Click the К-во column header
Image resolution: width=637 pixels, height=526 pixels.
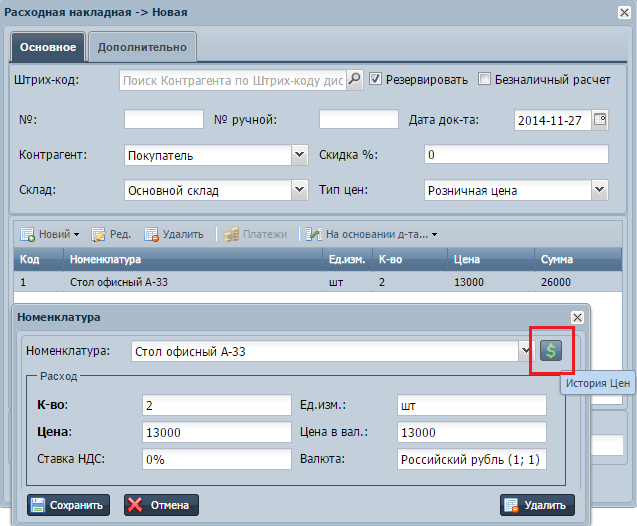[x=410, y=259]
